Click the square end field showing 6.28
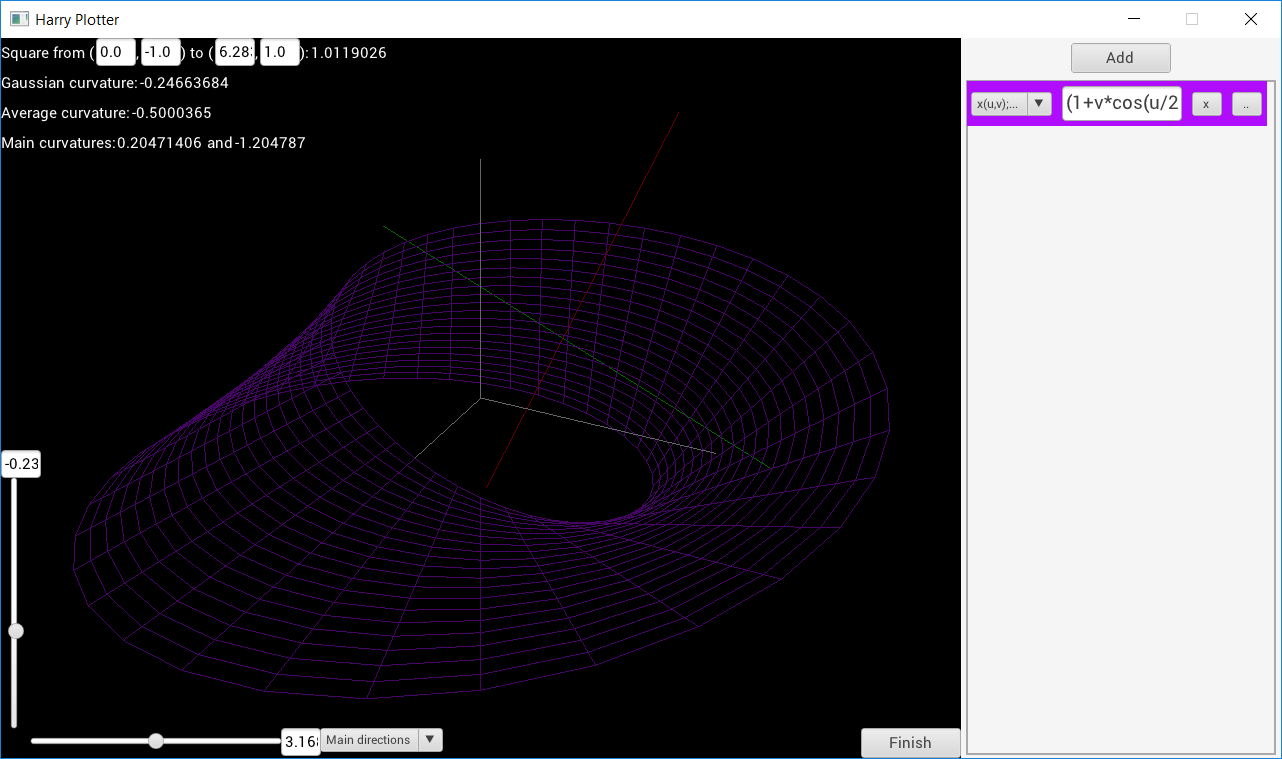 pos(235,53)
